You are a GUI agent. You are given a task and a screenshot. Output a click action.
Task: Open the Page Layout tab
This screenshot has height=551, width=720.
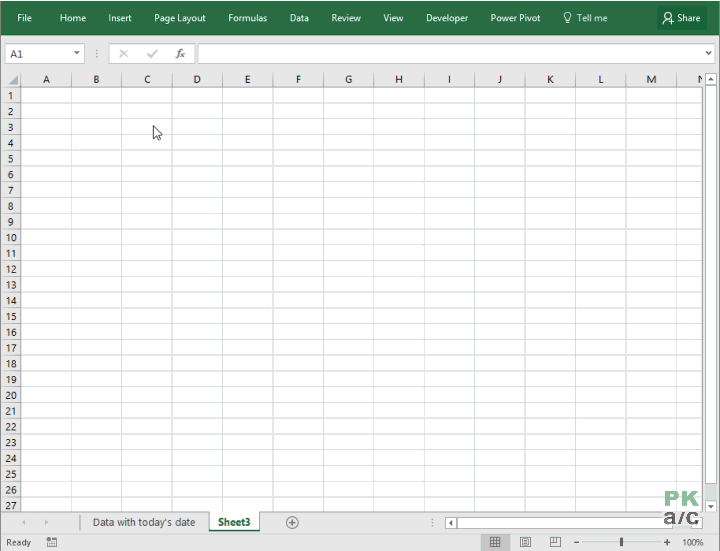tap(180, 18)
